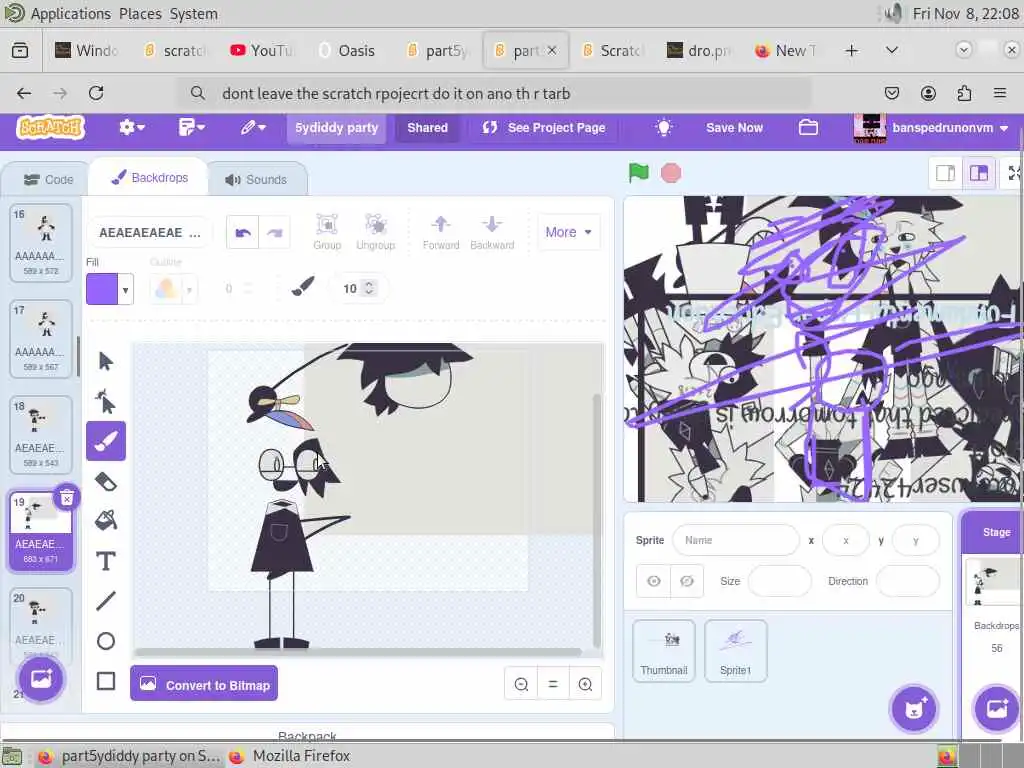Select Sprite1 in sprite list
This screenshot has height=768, width=1024.
coord(735,651)
